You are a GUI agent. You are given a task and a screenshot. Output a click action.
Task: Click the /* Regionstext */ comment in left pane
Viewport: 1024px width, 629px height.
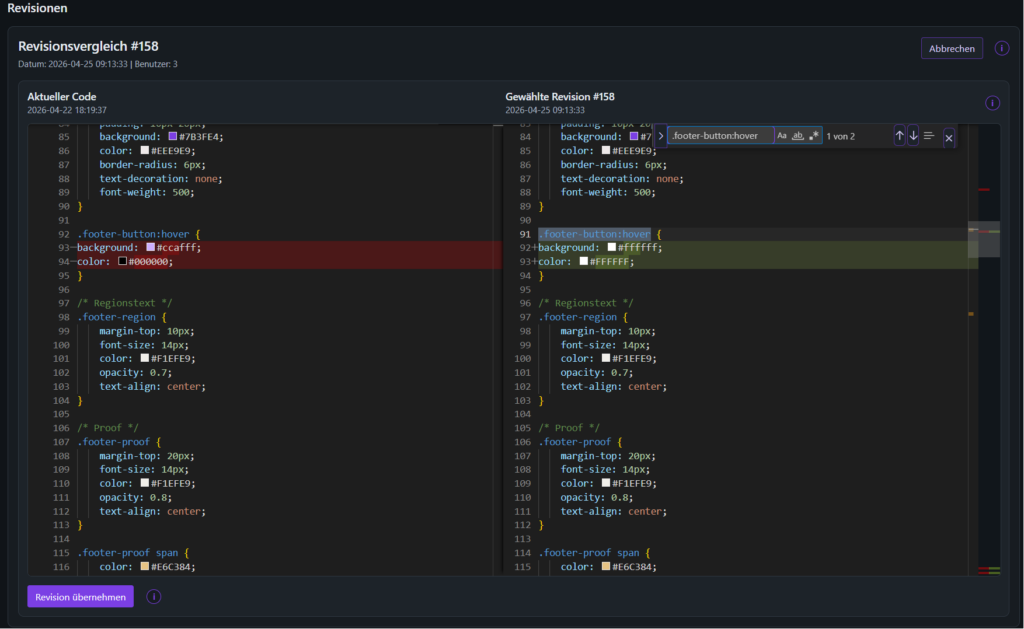click(x=125, y=303)
